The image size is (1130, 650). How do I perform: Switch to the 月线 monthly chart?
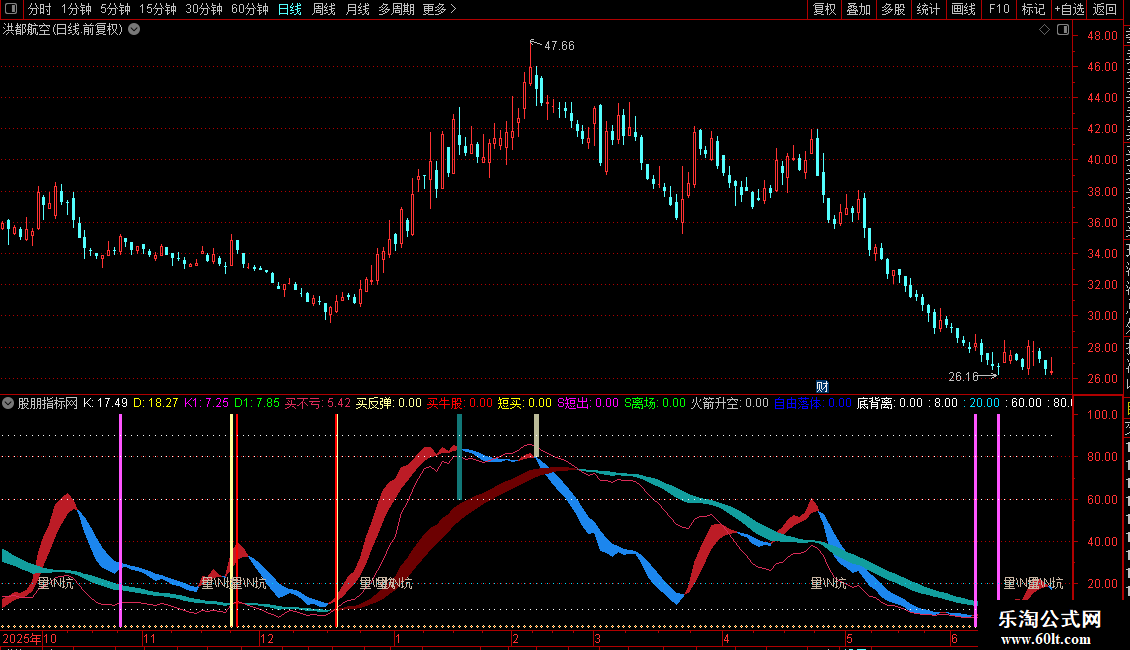(357, 9)
